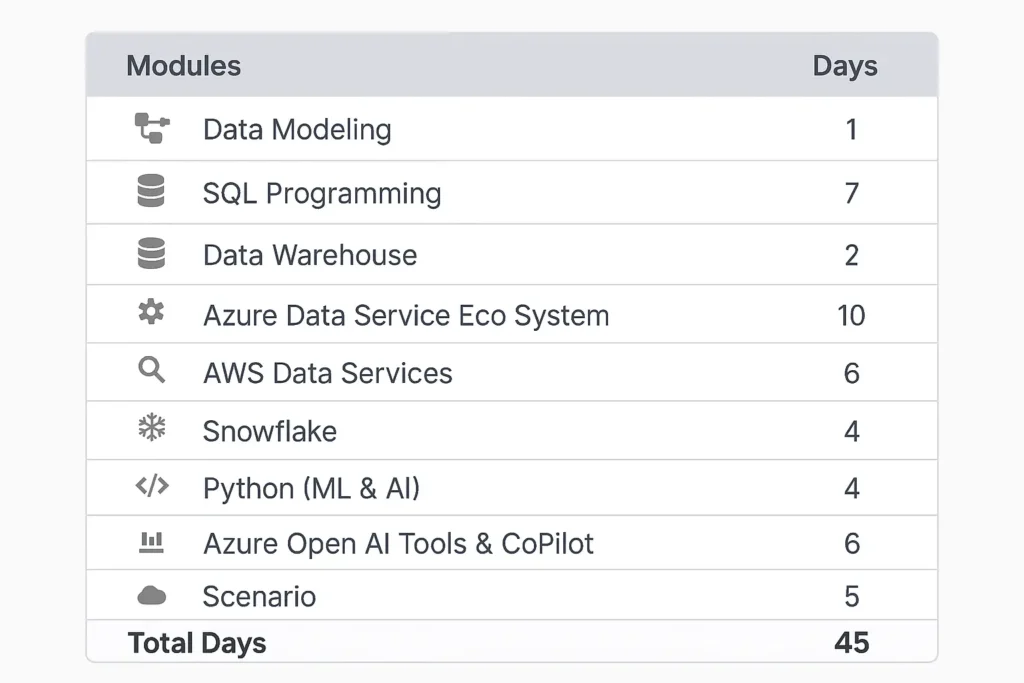Click the gear icon for Azure Data Service
Viewport: 1024px width, 683px height.
tap(151, 314)
